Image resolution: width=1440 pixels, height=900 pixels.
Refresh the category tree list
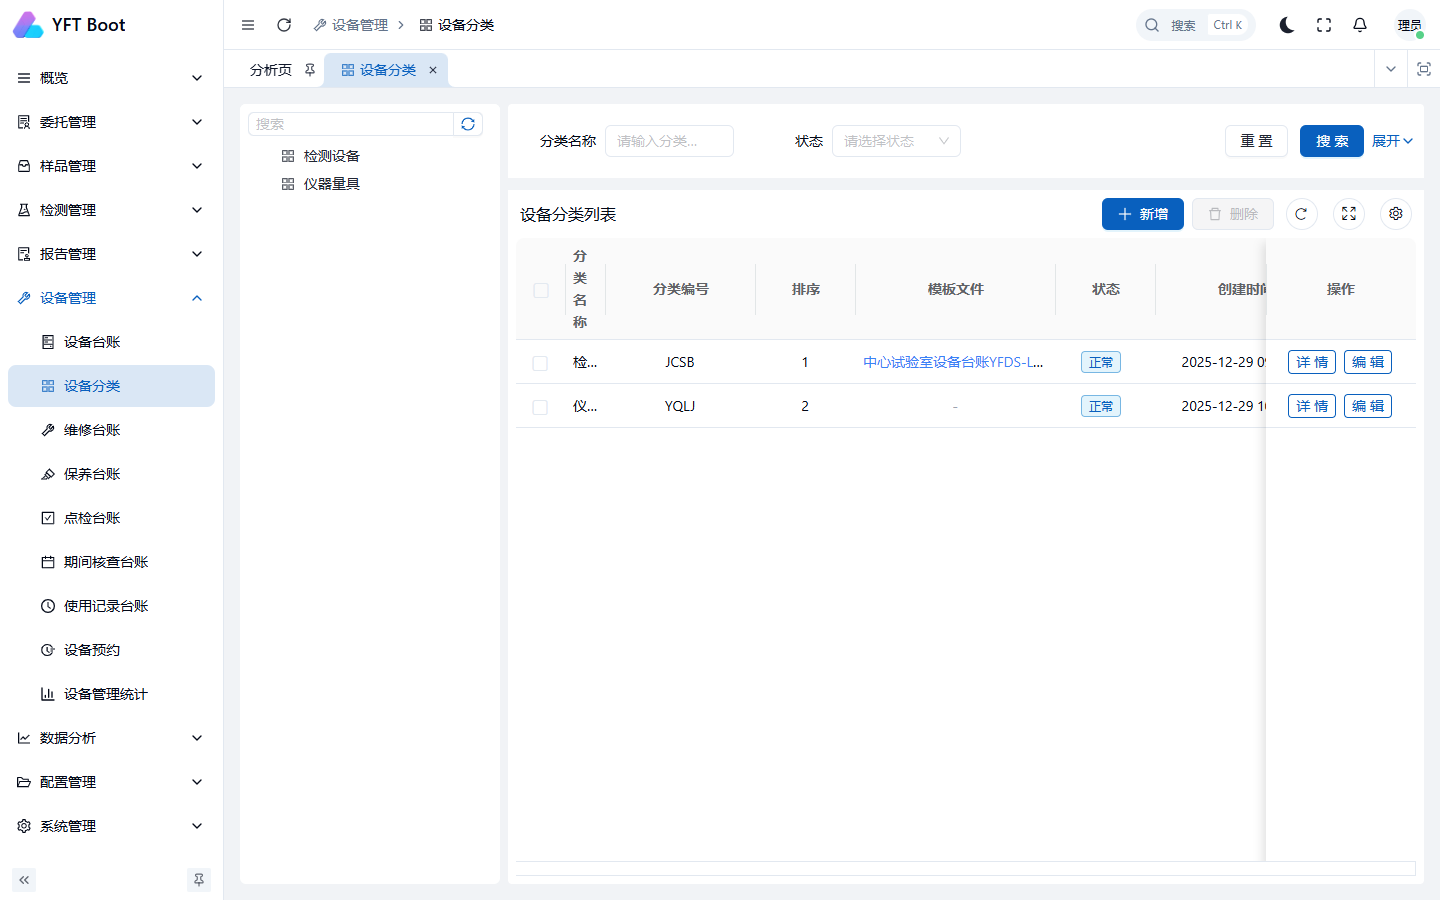[468, 124]
